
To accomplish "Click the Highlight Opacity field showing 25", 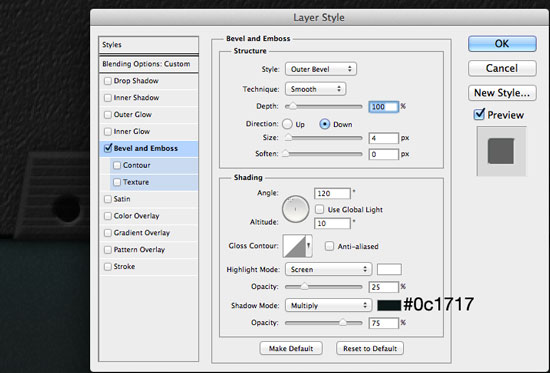I will (x=383, y=287).
